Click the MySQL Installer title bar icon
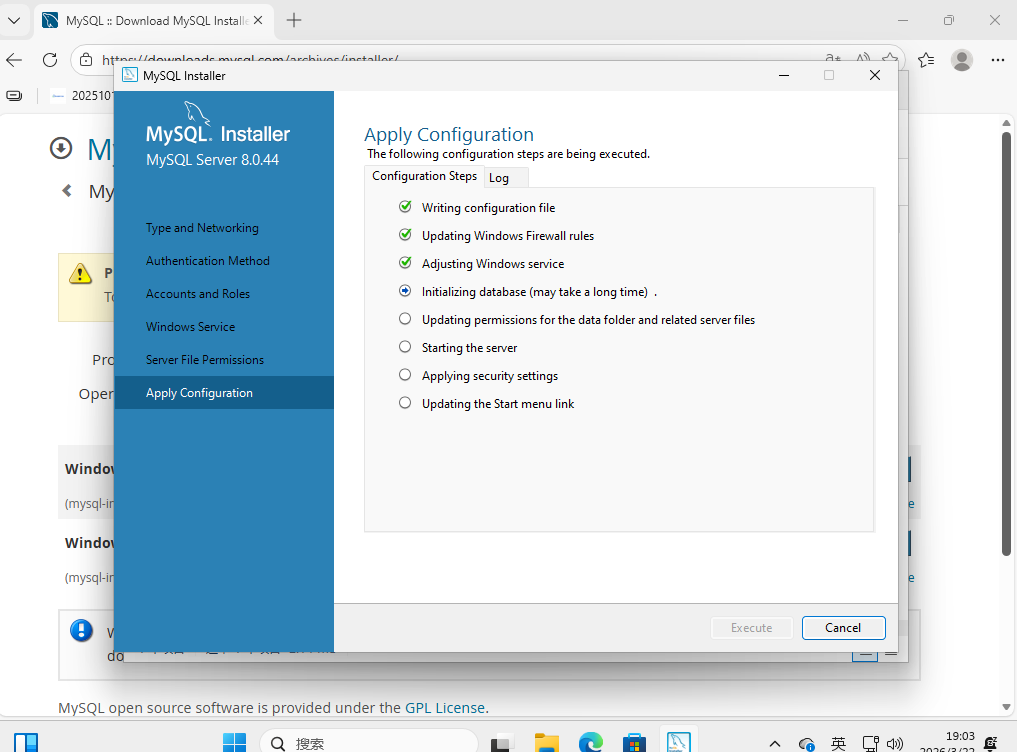This screenshot has height=752, width=1017. pos(130,75)
